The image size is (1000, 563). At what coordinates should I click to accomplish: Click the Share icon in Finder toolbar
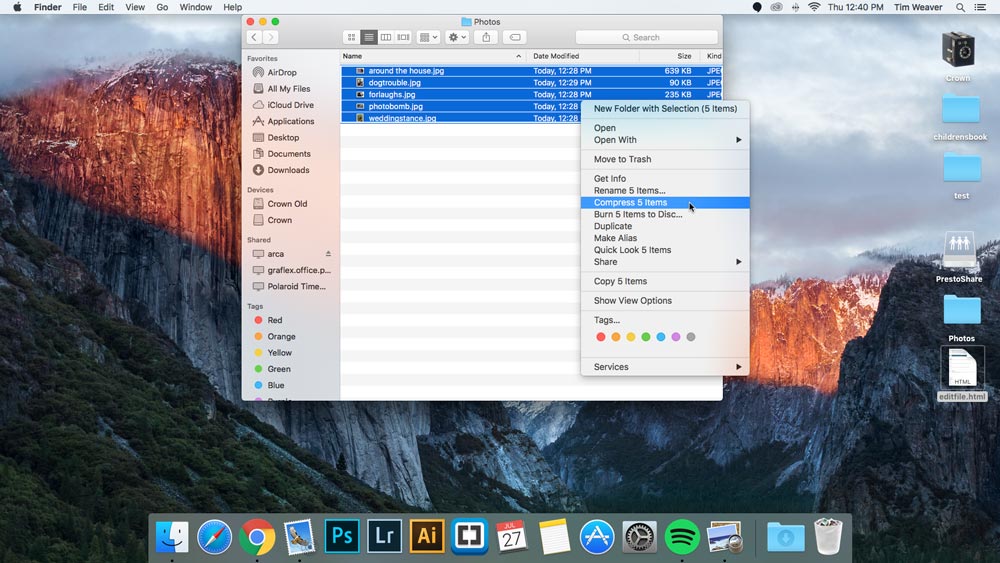pos(486,37)
